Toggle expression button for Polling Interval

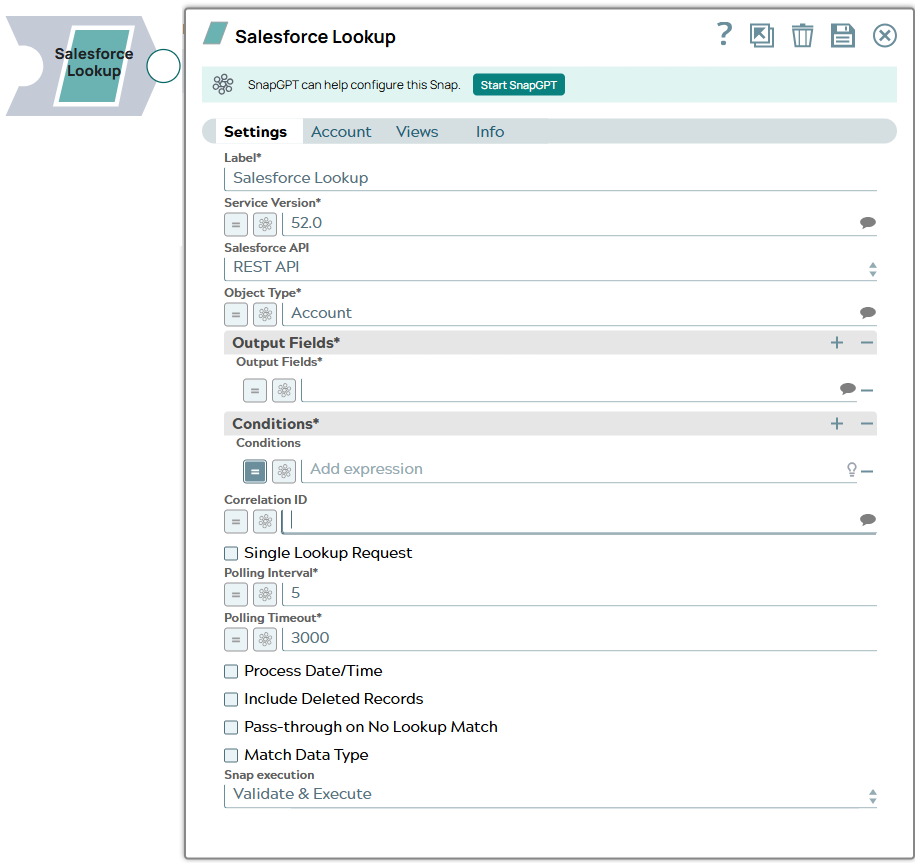point(236,595)
